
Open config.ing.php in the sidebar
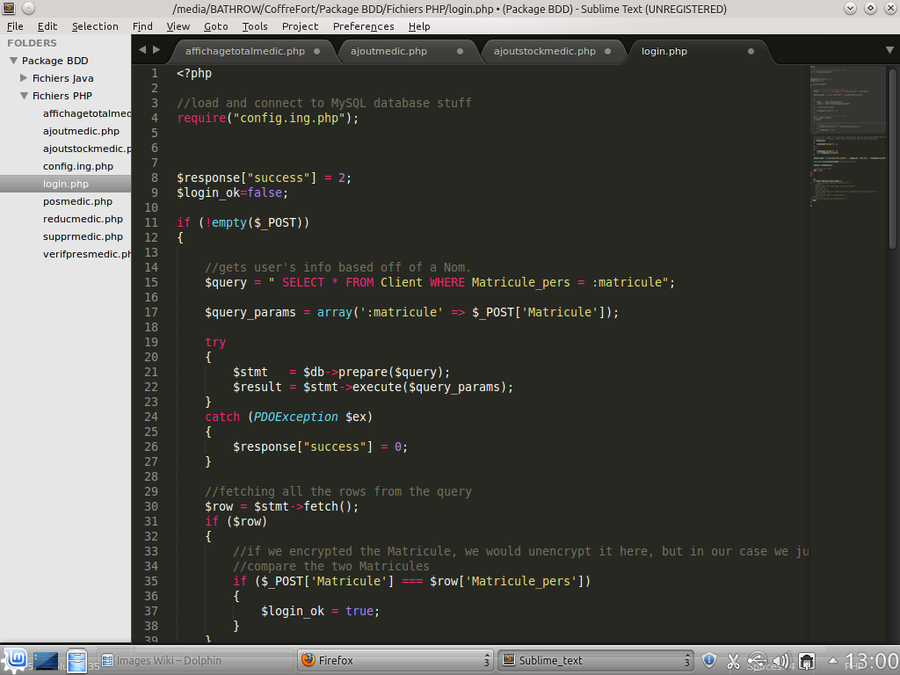pos(78,166)
